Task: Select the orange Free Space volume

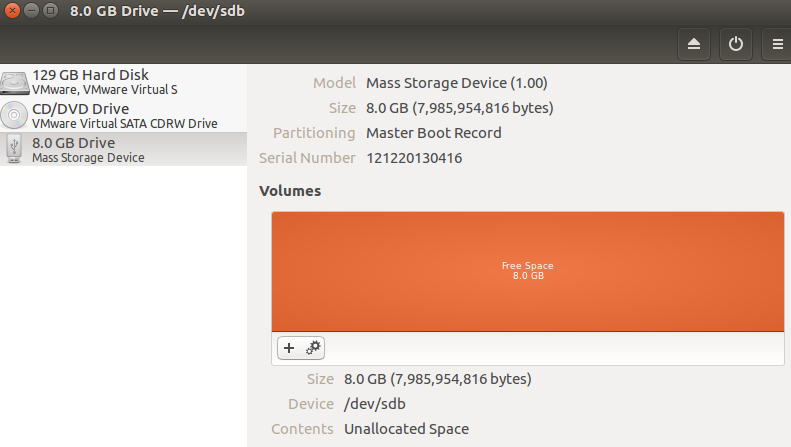Action: [x=528, y=271]
